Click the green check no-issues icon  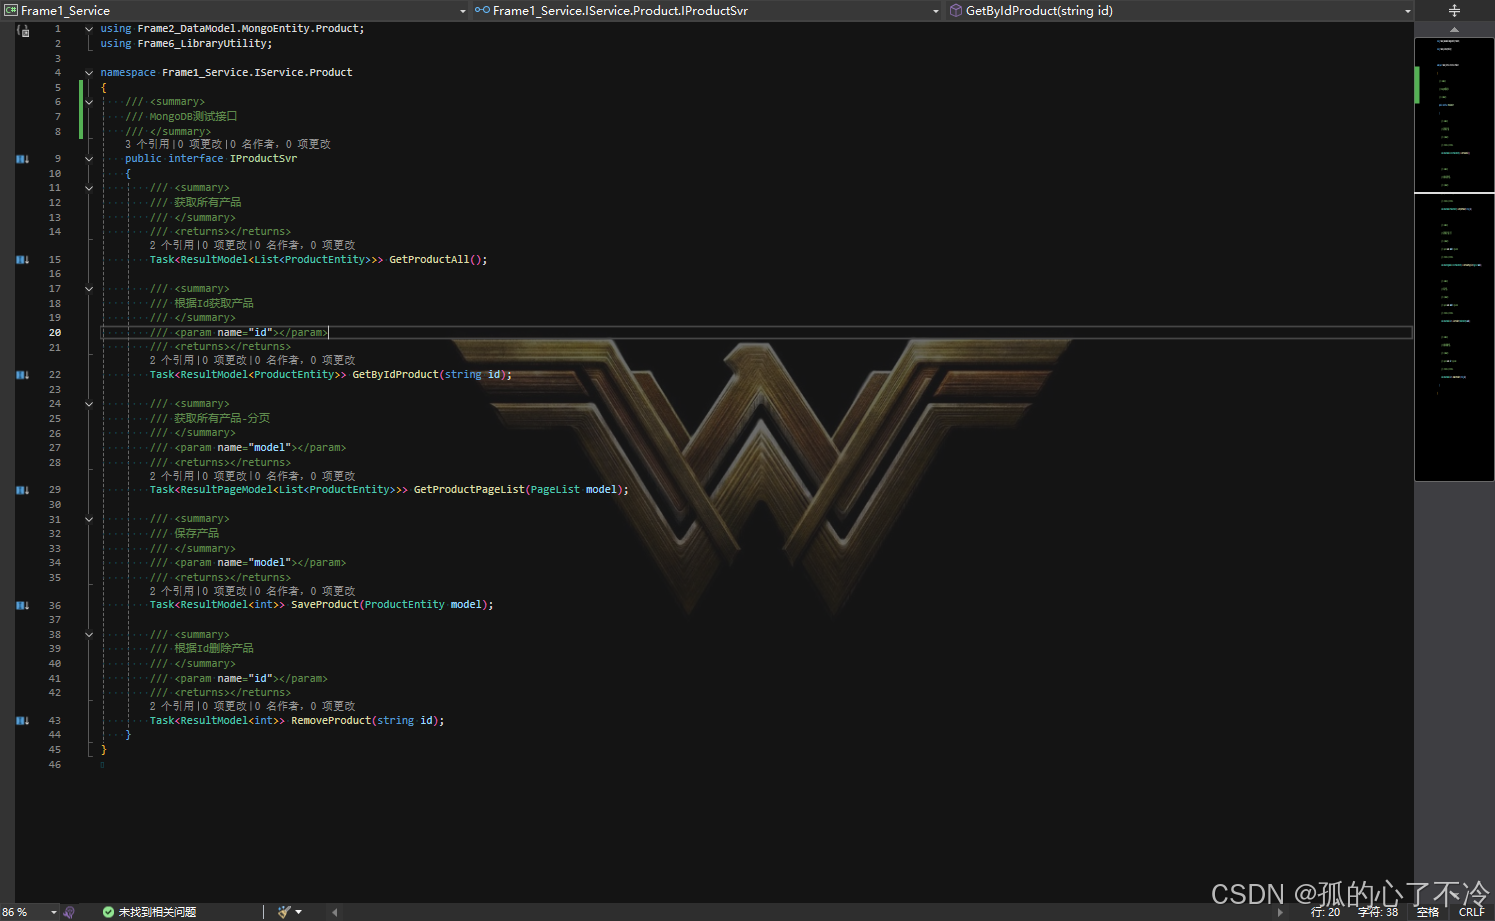108,912
